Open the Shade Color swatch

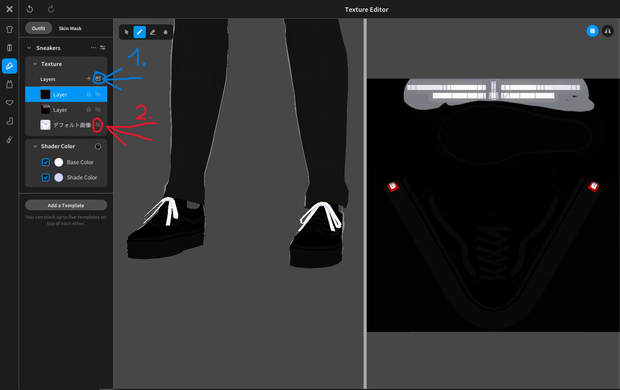(59, 178)
